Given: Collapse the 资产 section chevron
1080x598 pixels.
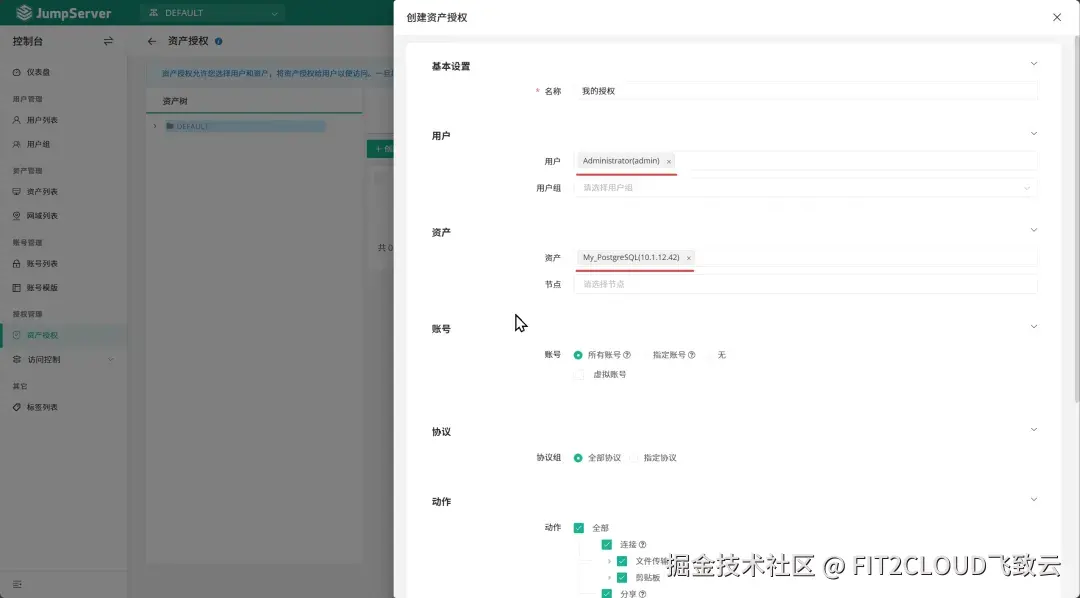Looking at the screenshot, I should (x=1033, y=229).
